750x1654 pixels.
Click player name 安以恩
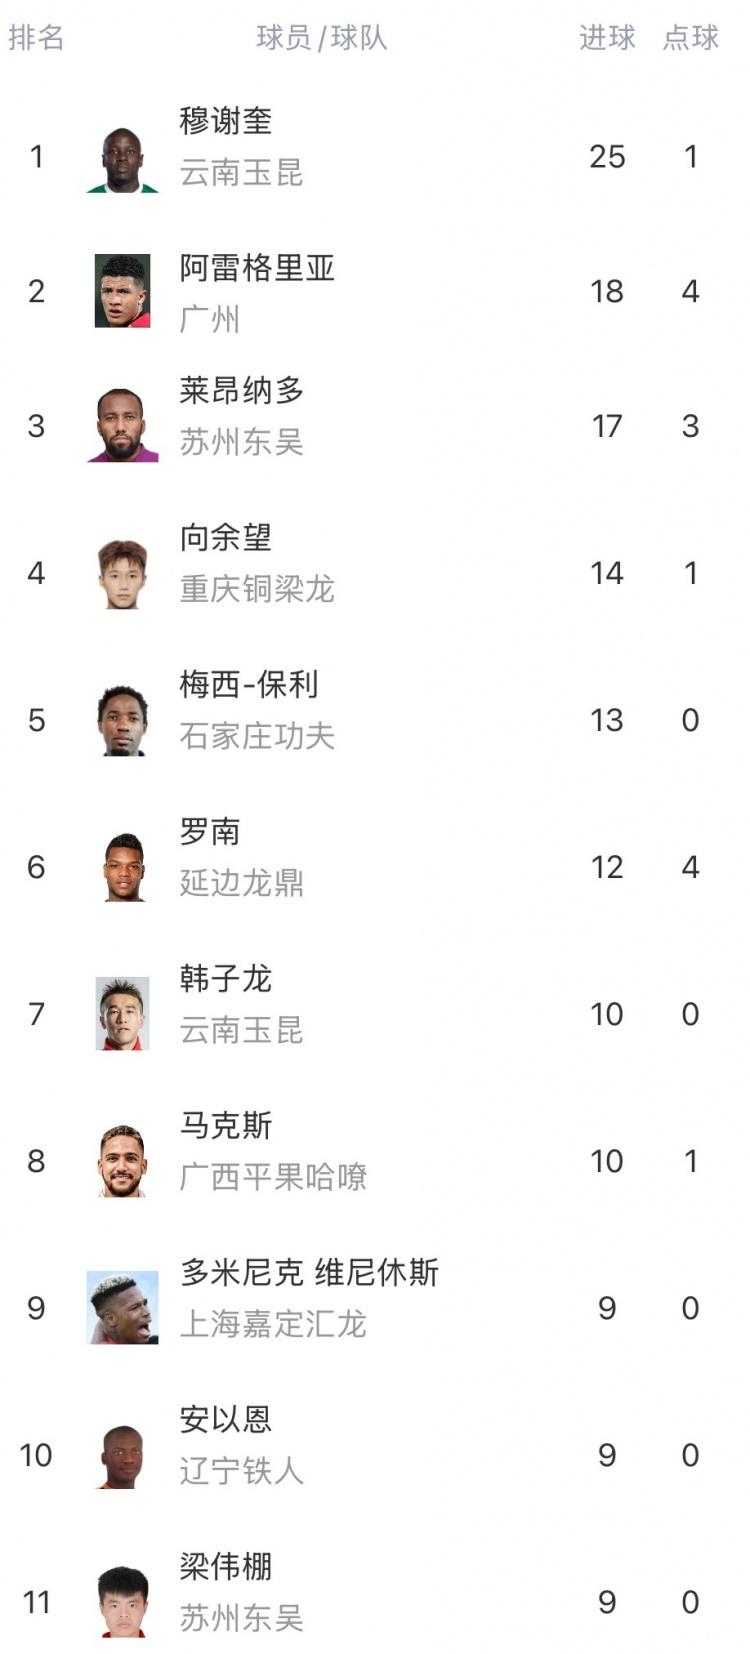(226, 1419)
